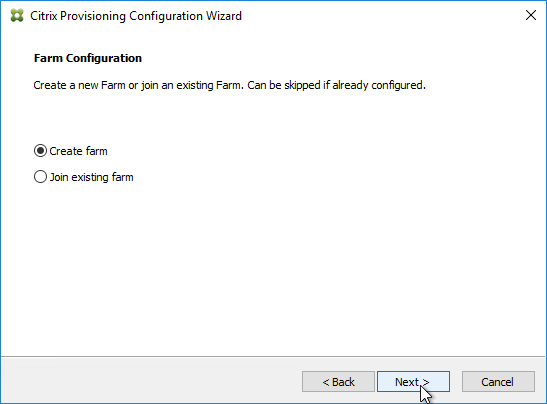
Task: Go to the next wizard step
Action: tap(413, 382)
